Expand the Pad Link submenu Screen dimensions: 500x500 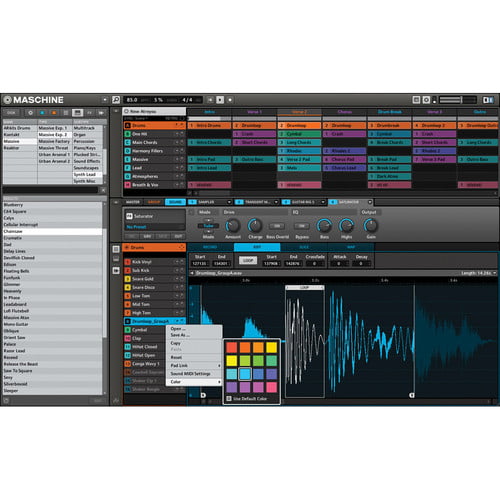[x=194, y=365]
